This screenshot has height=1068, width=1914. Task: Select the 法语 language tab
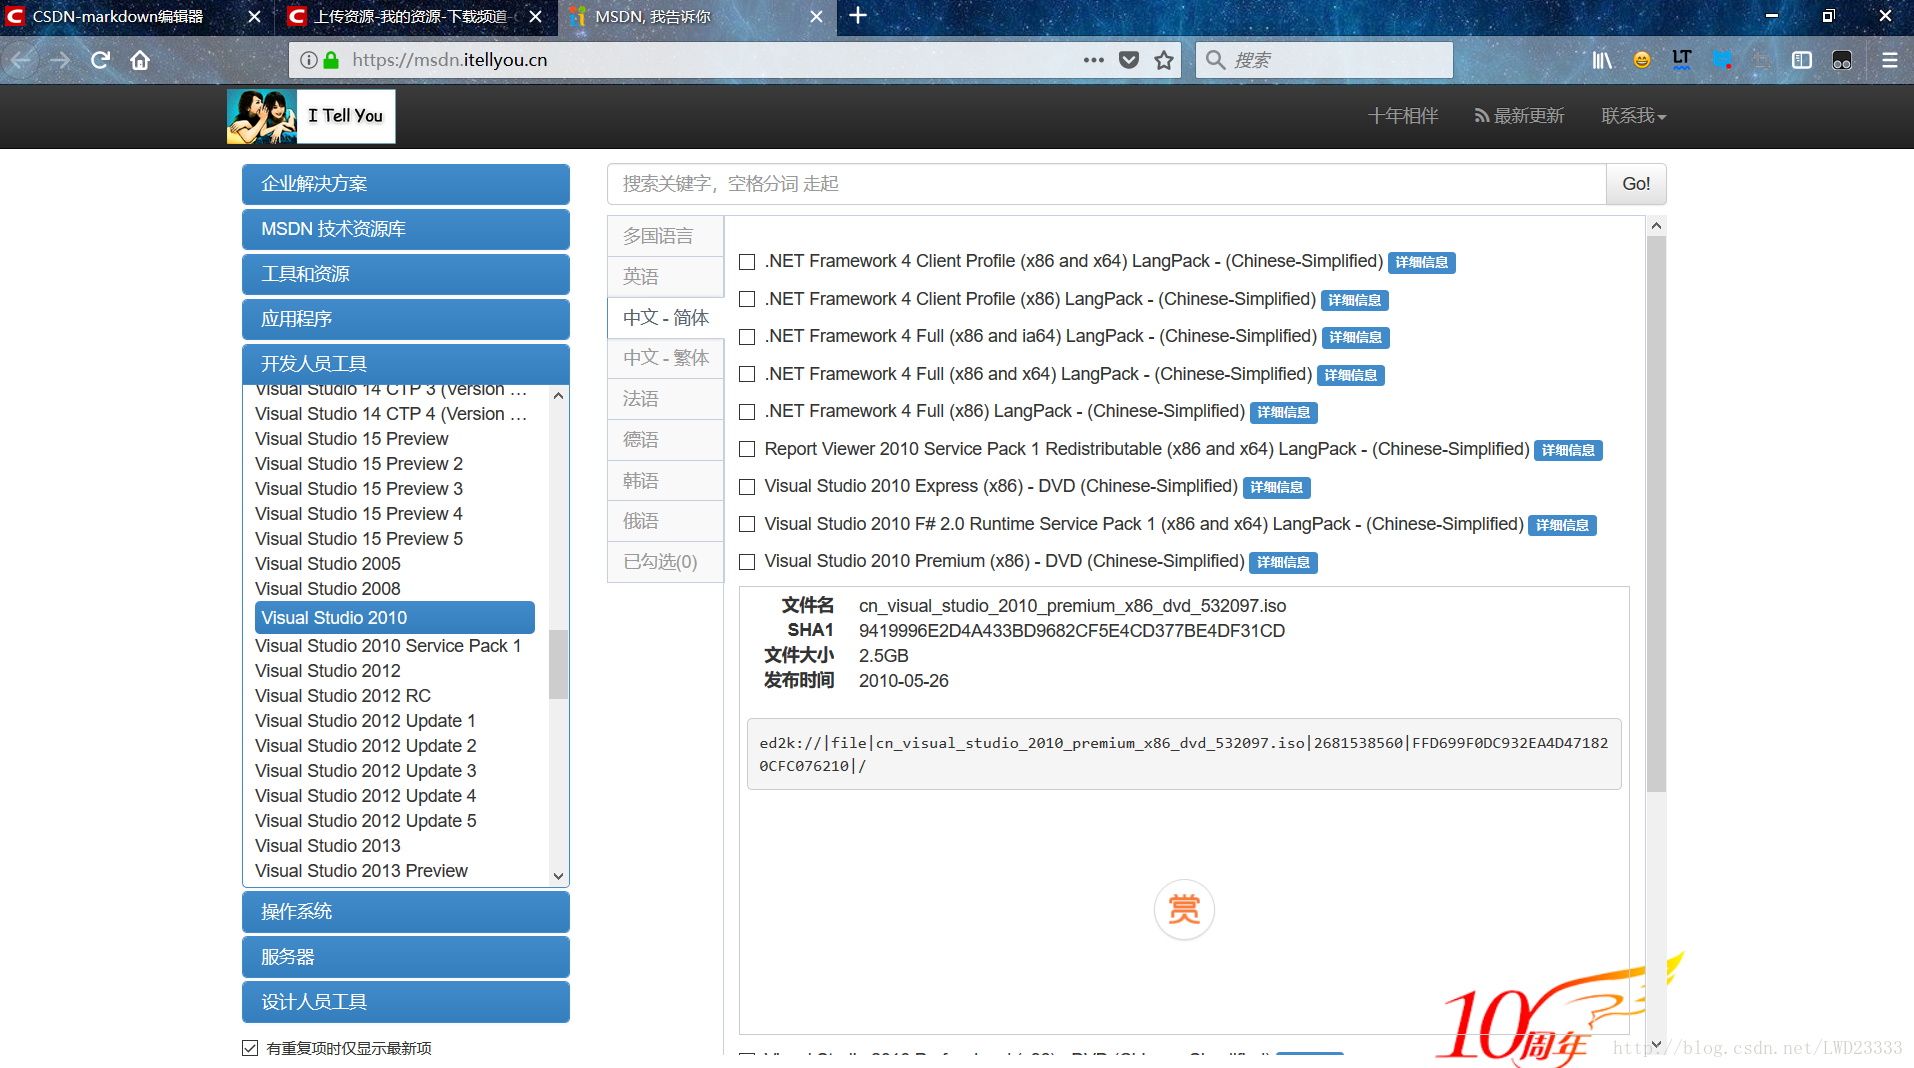[x=665, y=399]
